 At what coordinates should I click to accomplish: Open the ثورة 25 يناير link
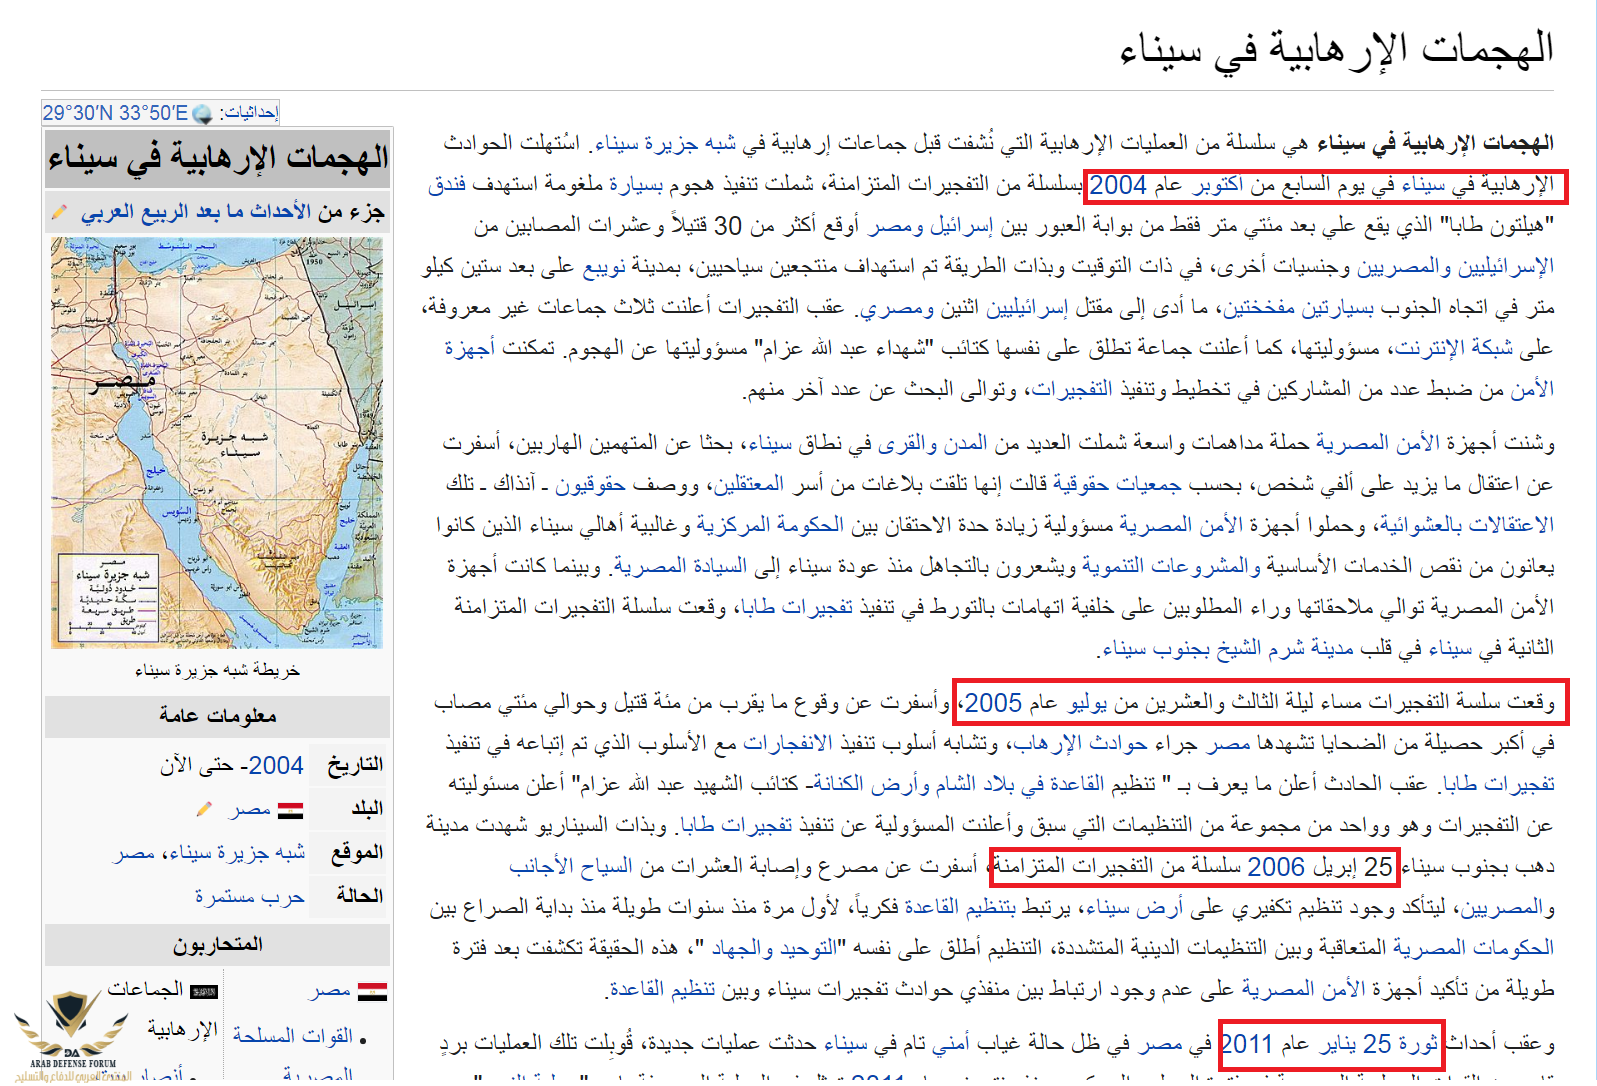pos(1379,1044)
